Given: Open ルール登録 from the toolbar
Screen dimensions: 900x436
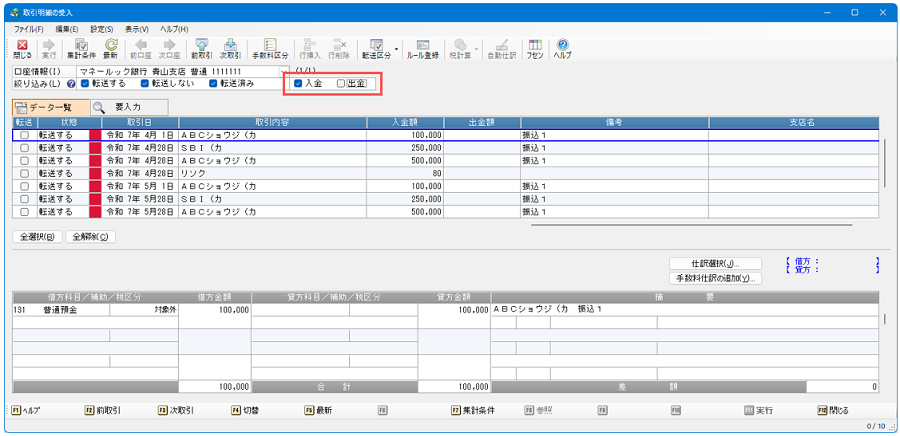Looking at the screenshot, I should pos(423,49).
